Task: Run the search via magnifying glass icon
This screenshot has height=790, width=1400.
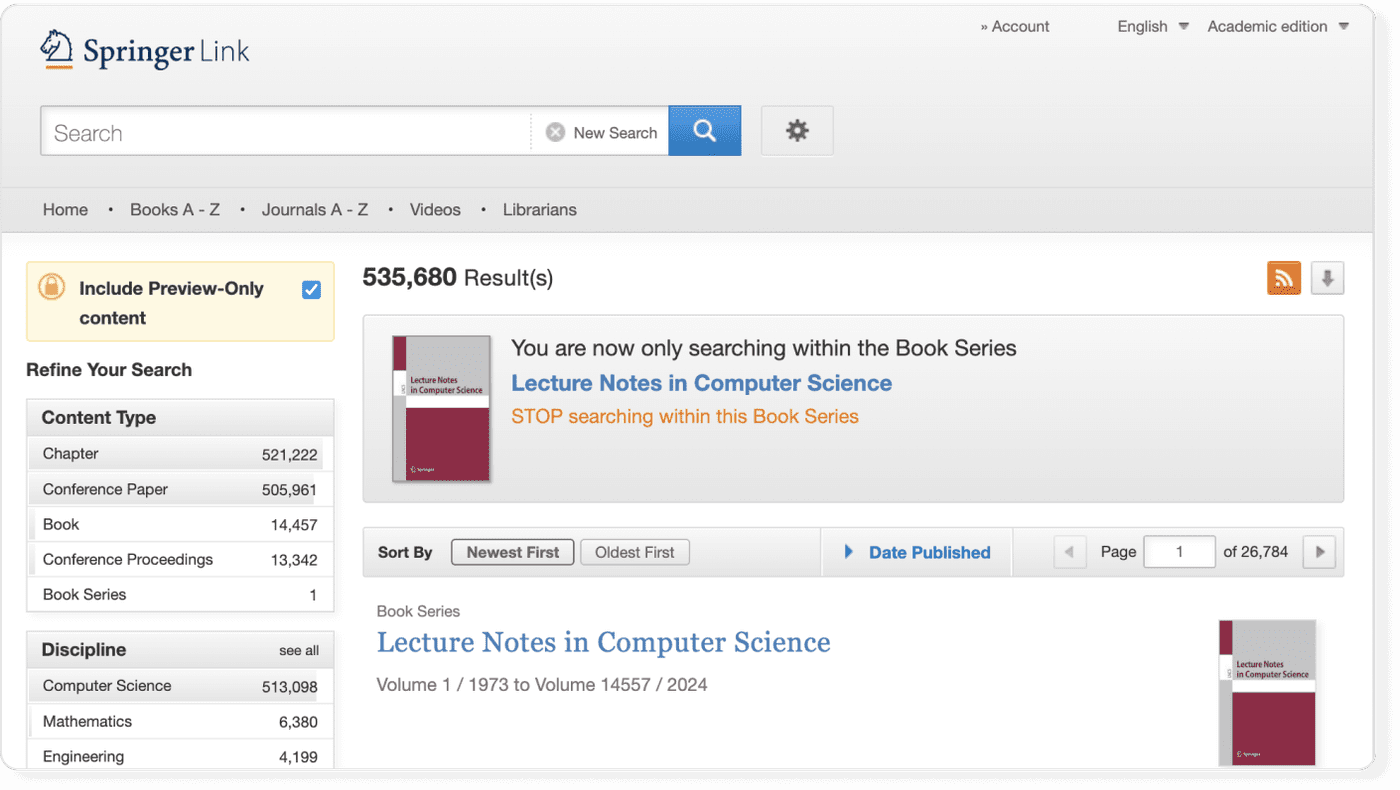Action: tap(704, 130)
